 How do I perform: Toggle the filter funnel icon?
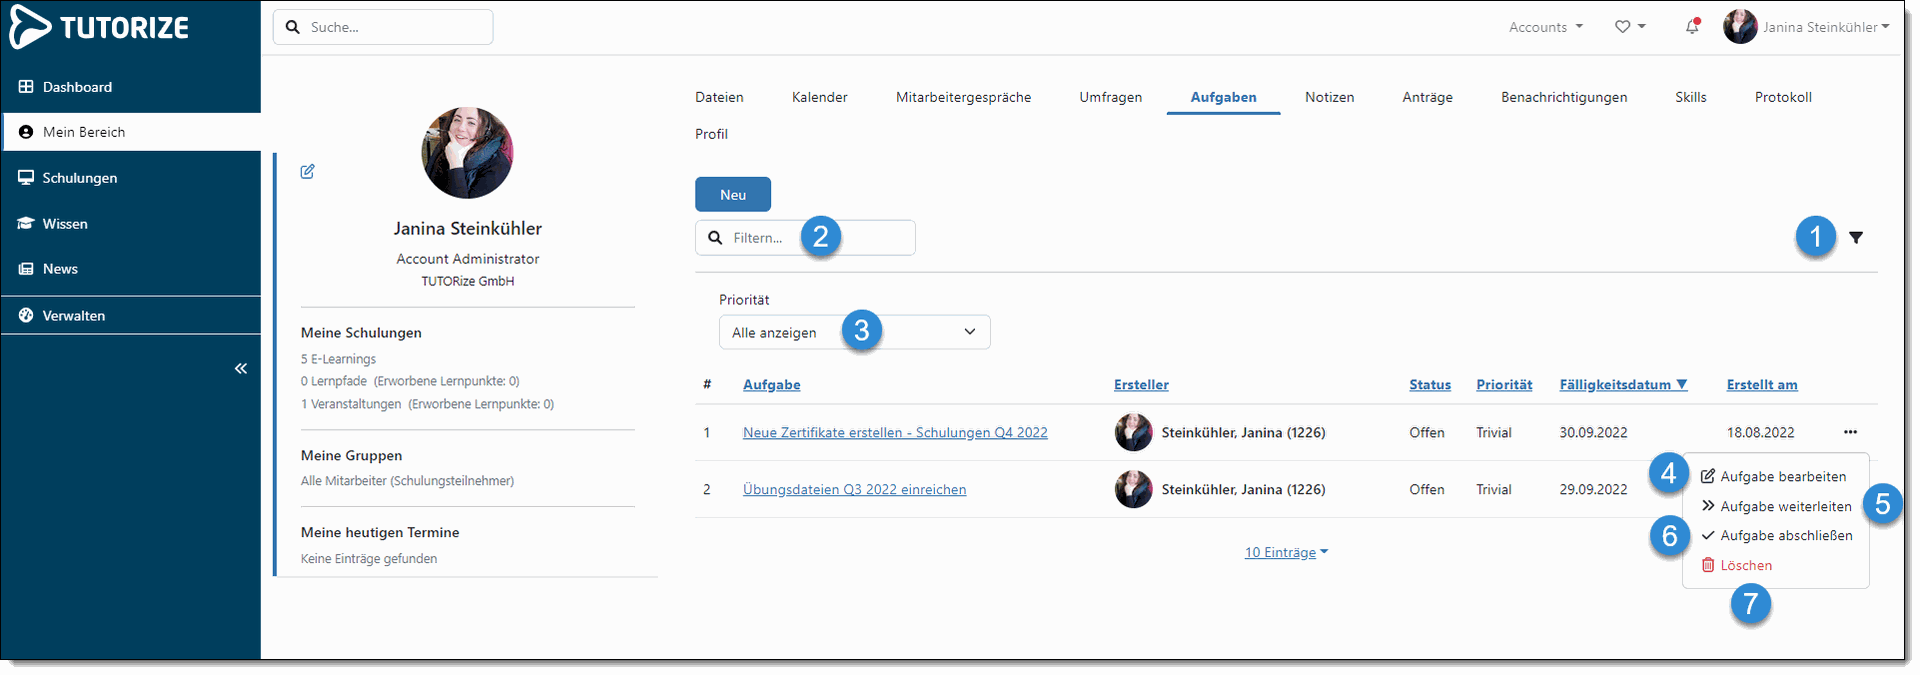[x=1856, y=238]
